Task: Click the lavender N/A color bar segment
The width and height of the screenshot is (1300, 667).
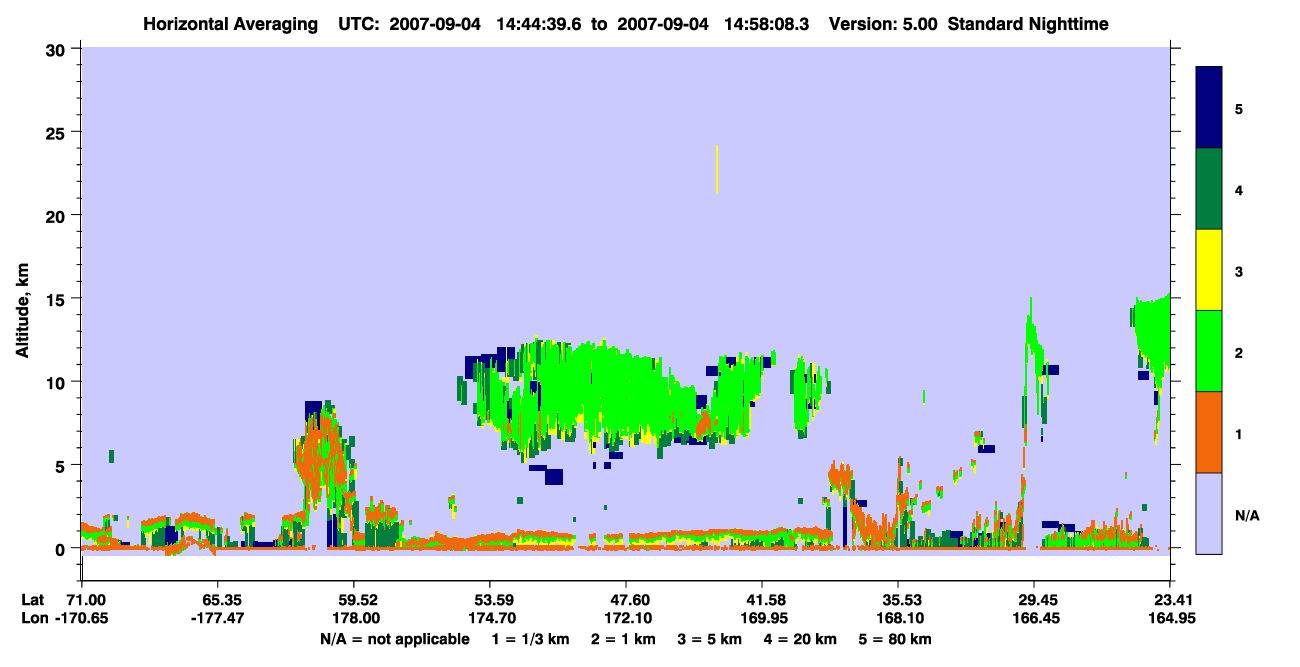Action: coord(1209,512)
